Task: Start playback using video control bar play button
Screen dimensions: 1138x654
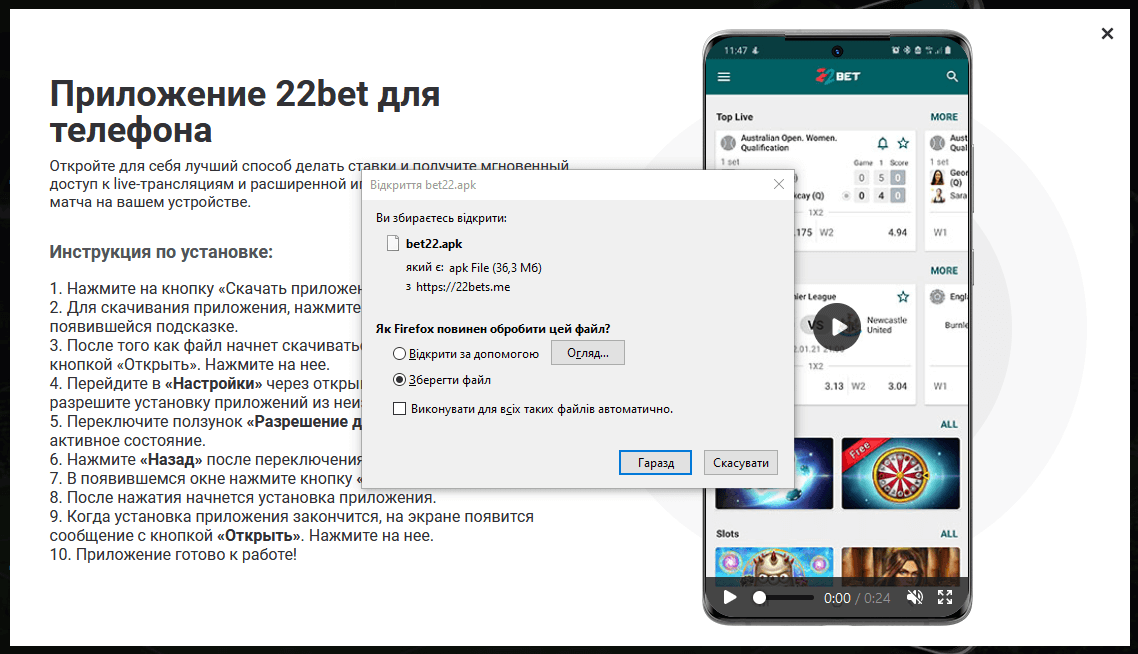Action: pyautogui.click(x=730, y=597)
